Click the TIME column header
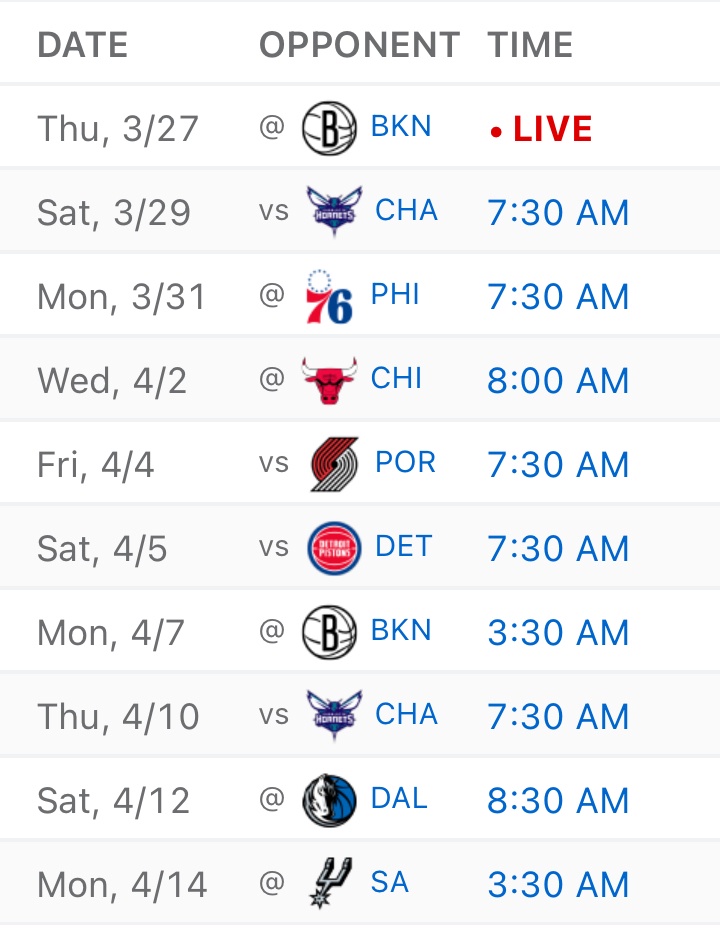This screenshot has height=938, width=720. (x=530, y=45)
